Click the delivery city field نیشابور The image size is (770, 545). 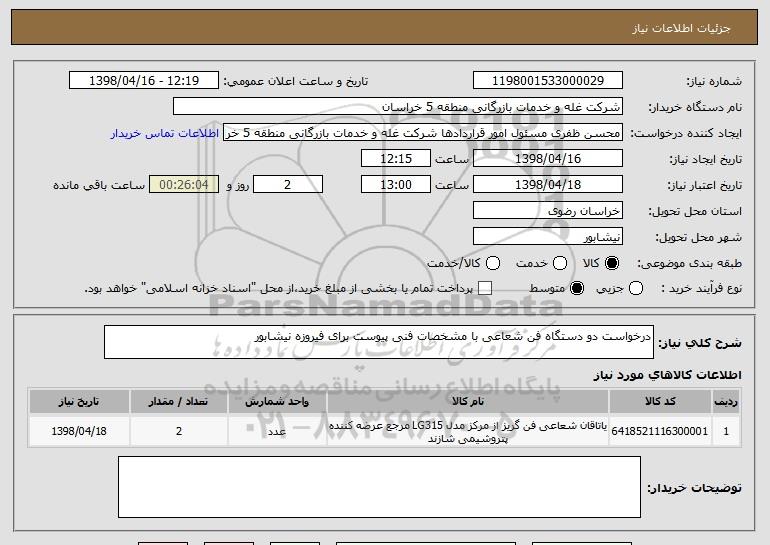tap(548, 237)
